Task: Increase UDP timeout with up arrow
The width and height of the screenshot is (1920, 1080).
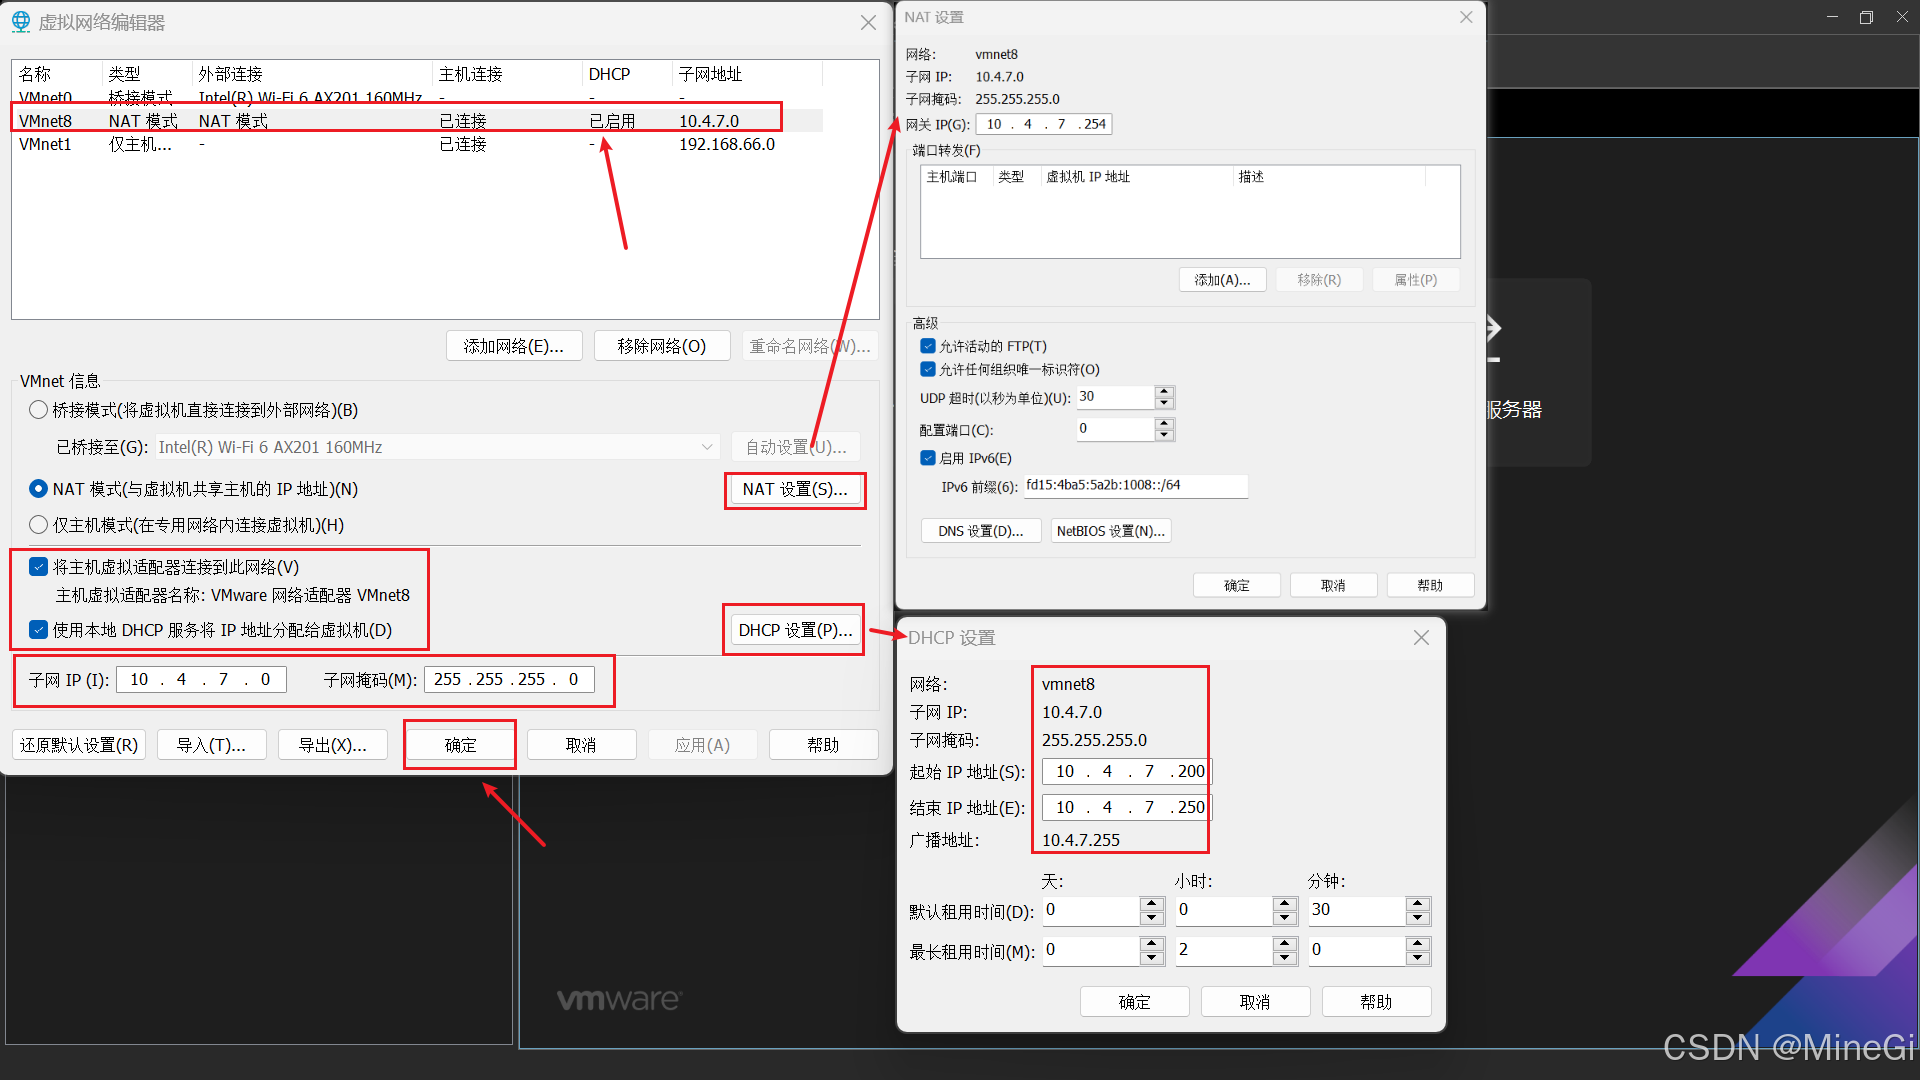Action: point(1164,391)
